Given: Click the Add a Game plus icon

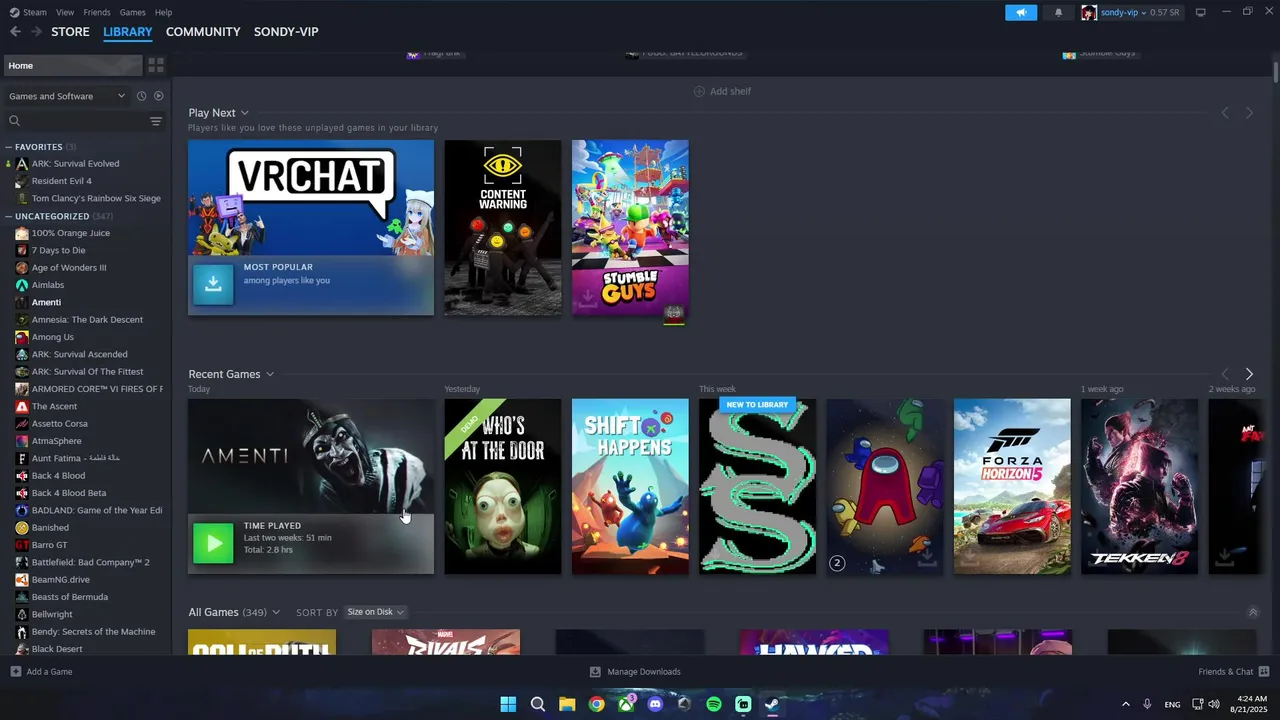Looking at the screenshot, I should point(15,671).
